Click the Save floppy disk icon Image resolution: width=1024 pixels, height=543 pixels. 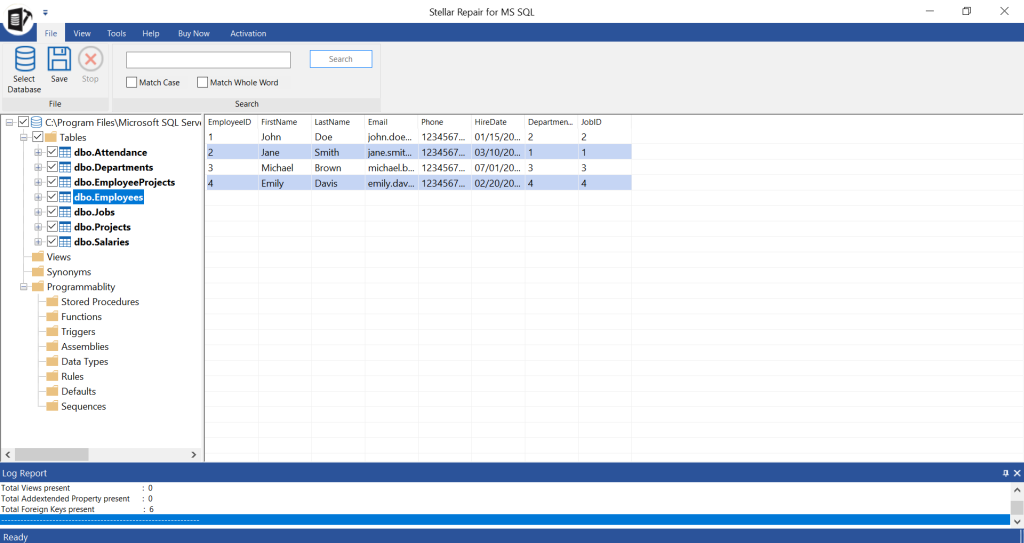[x=59, y=59]
